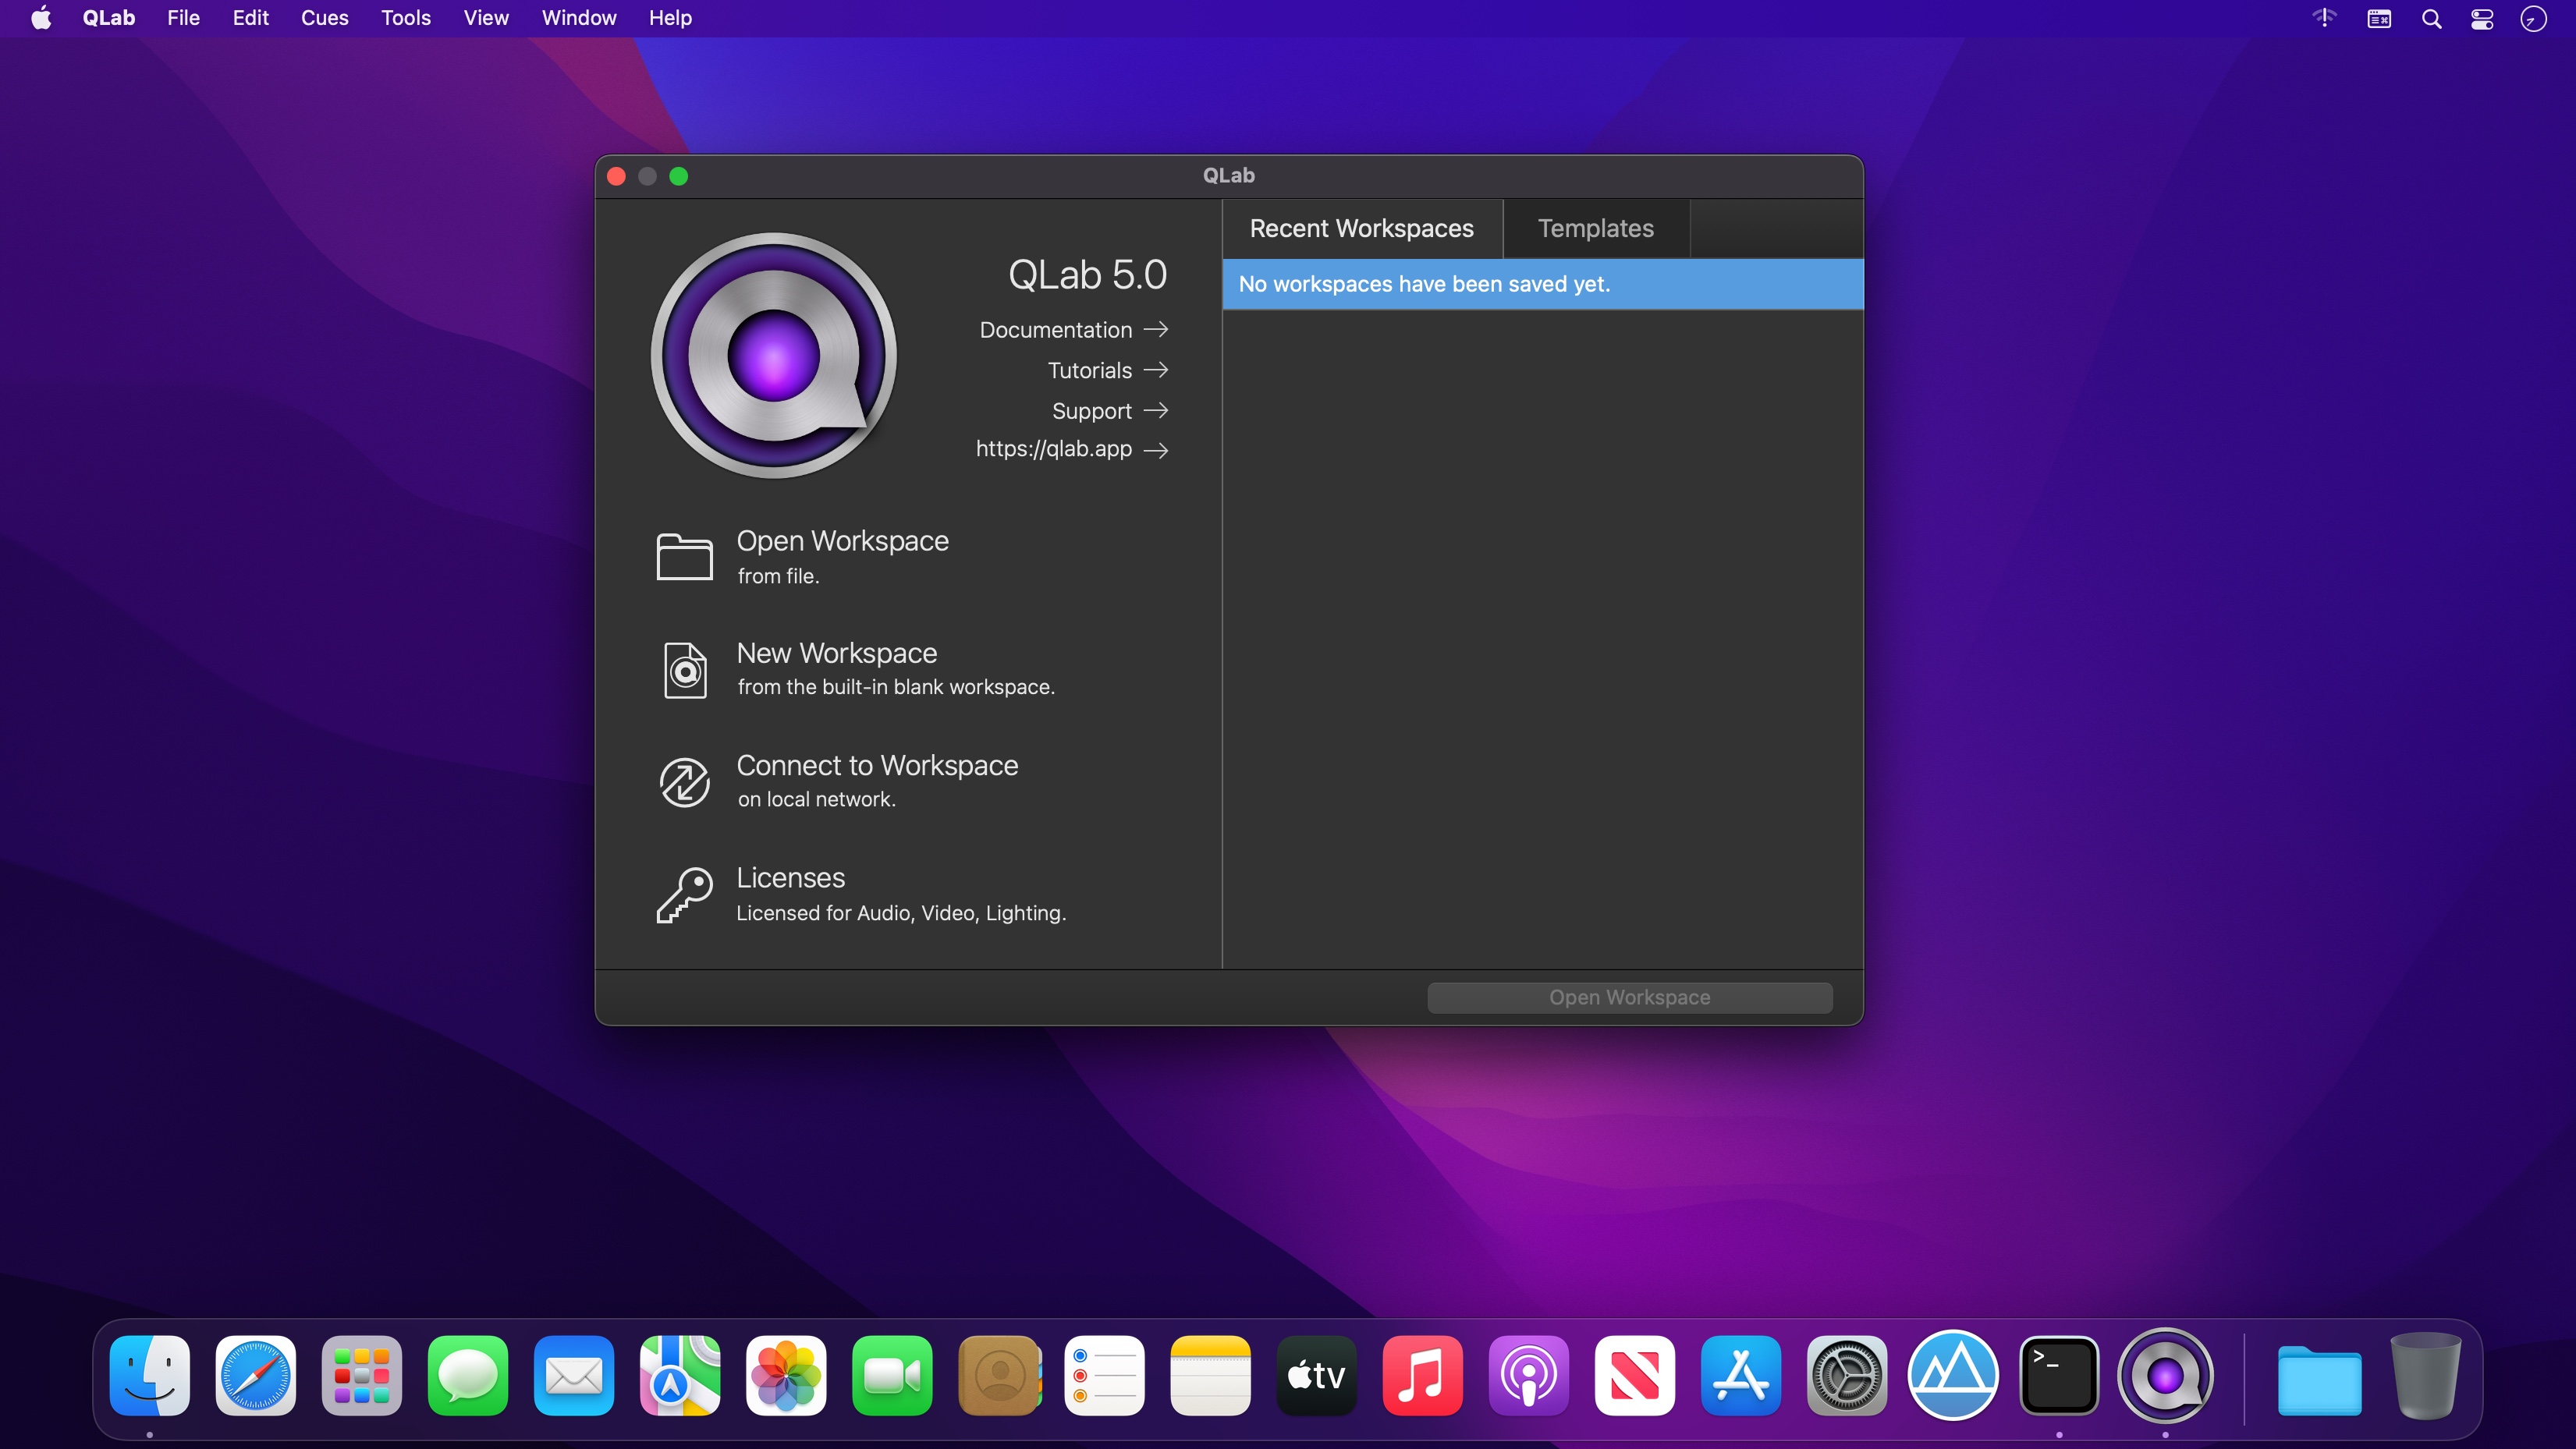Open News app in the Dock
Screen dimensions: 2576x1449
point(1635,1375)
